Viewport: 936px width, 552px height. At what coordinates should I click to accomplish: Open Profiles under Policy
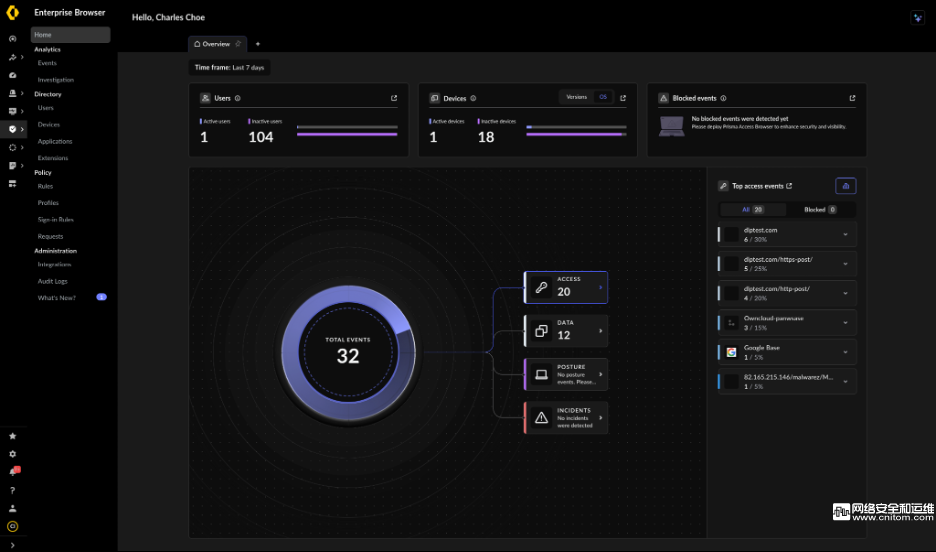[x=48, y=202]
